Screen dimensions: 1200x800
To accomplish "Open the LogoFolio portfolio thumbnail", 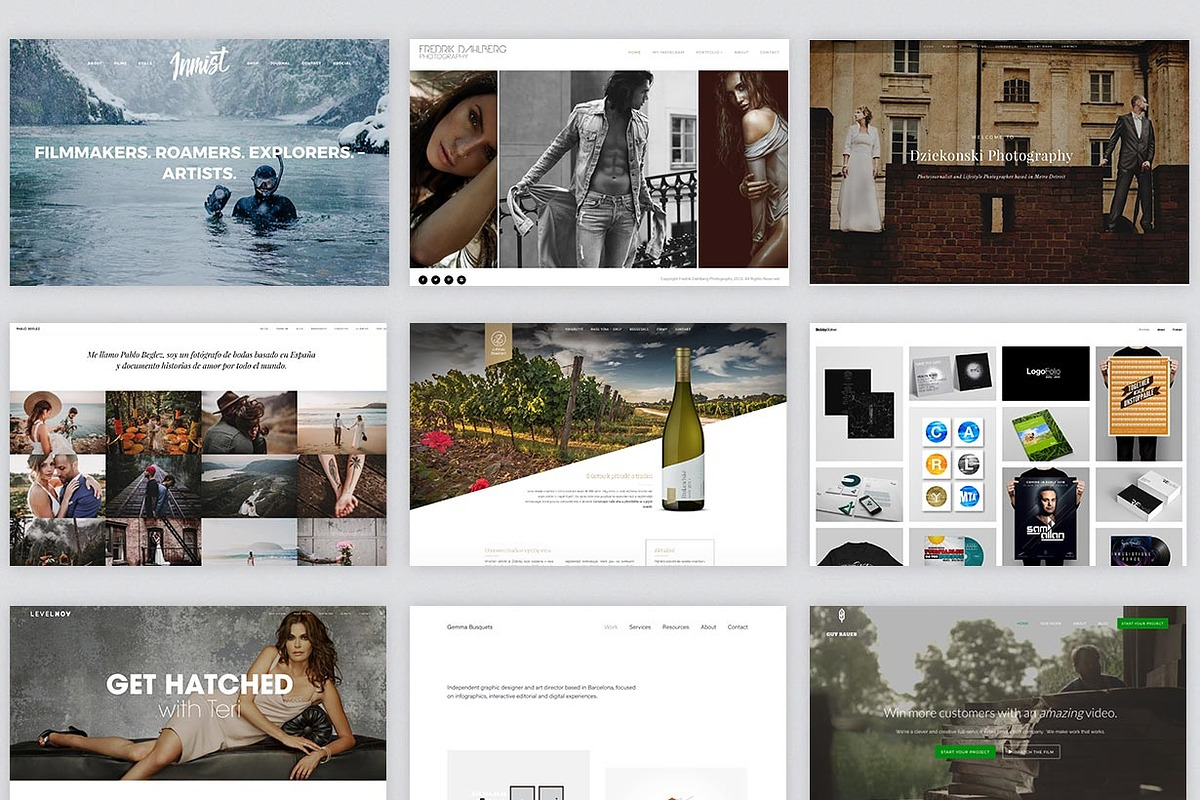I will (1046, 373).
